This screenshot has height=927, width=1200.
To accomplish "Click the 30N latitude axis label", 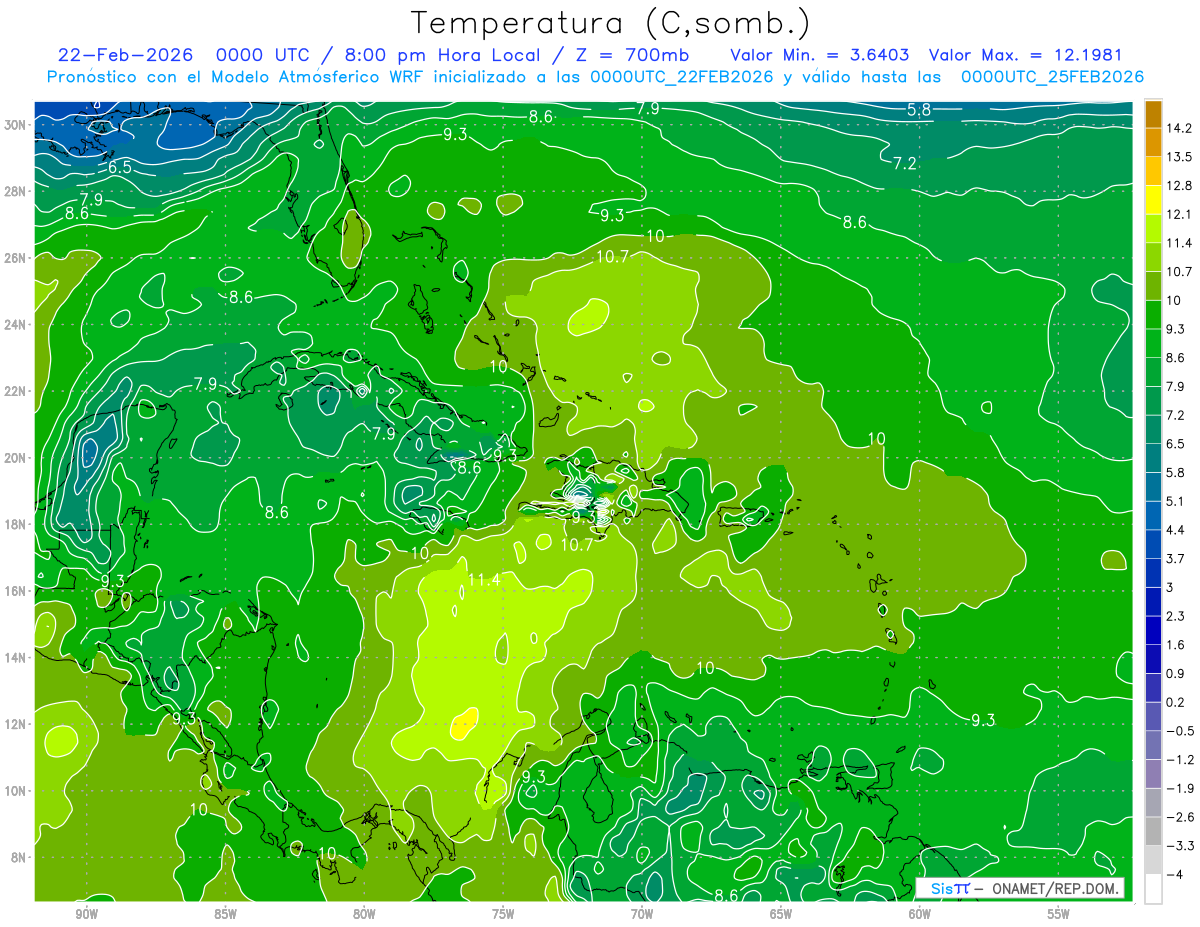I will [x=17, y=125].
